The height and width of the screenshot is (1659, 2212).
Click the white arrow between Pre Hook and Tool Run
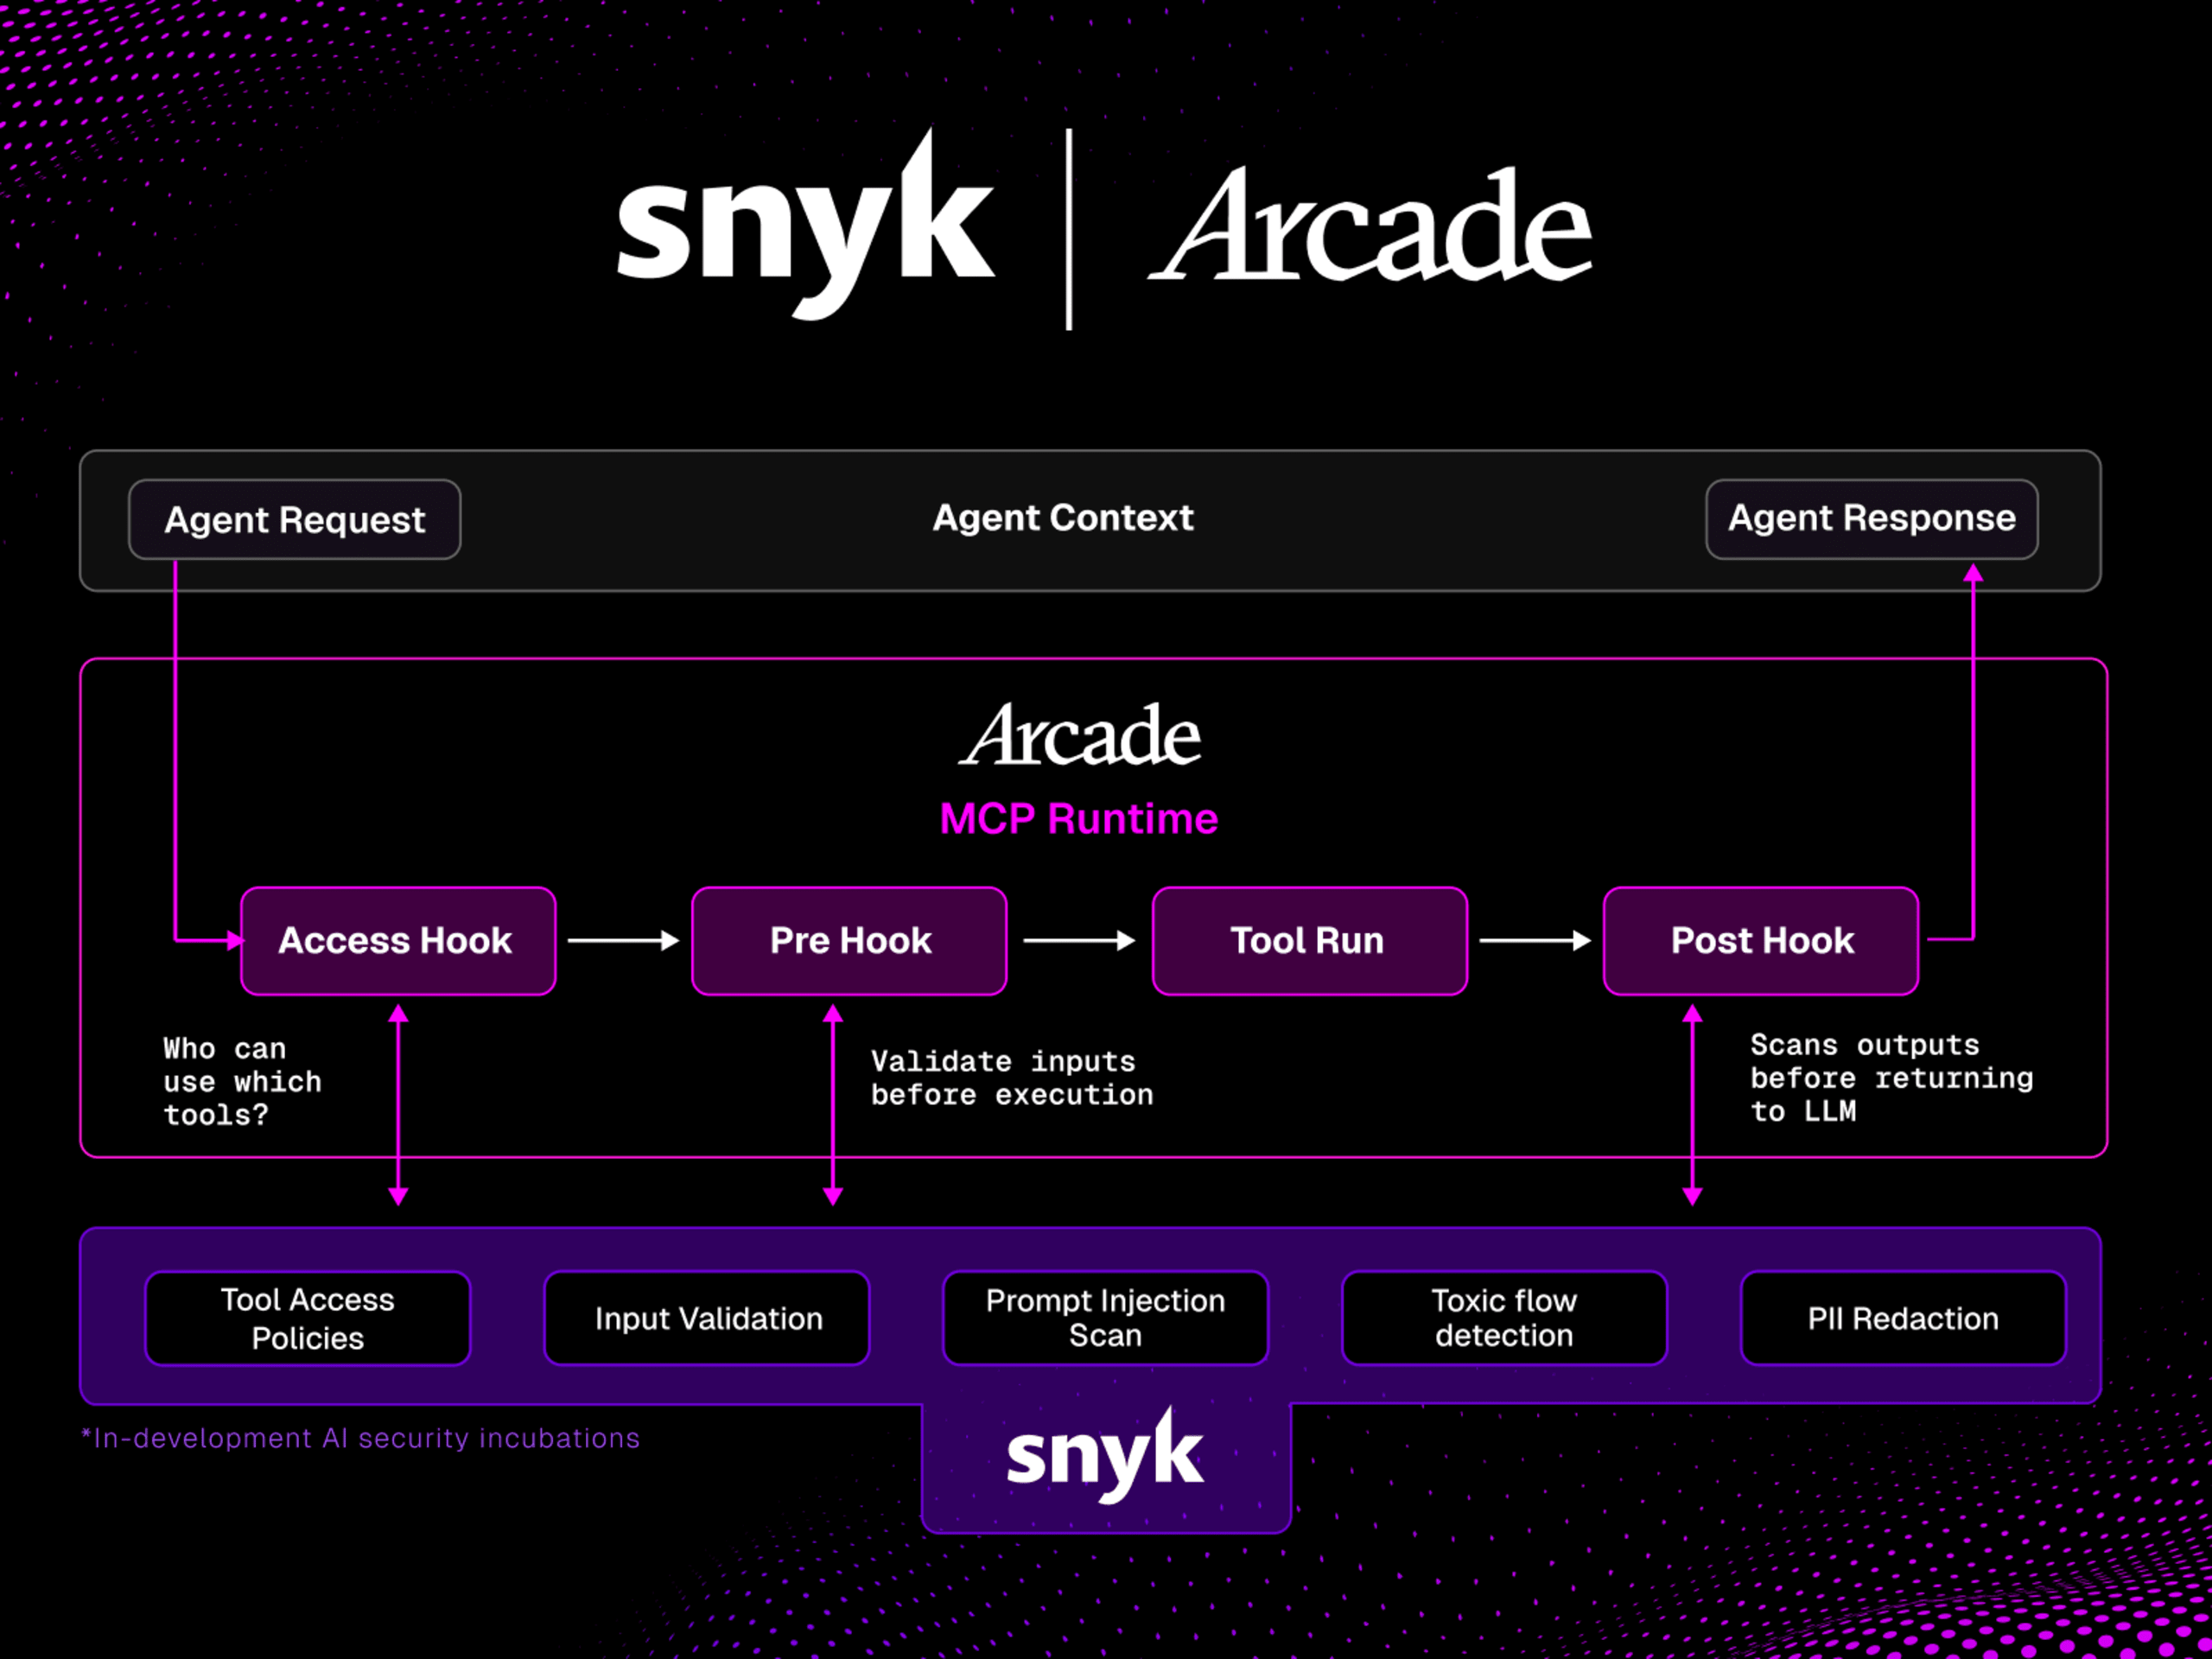[1078, 940]
